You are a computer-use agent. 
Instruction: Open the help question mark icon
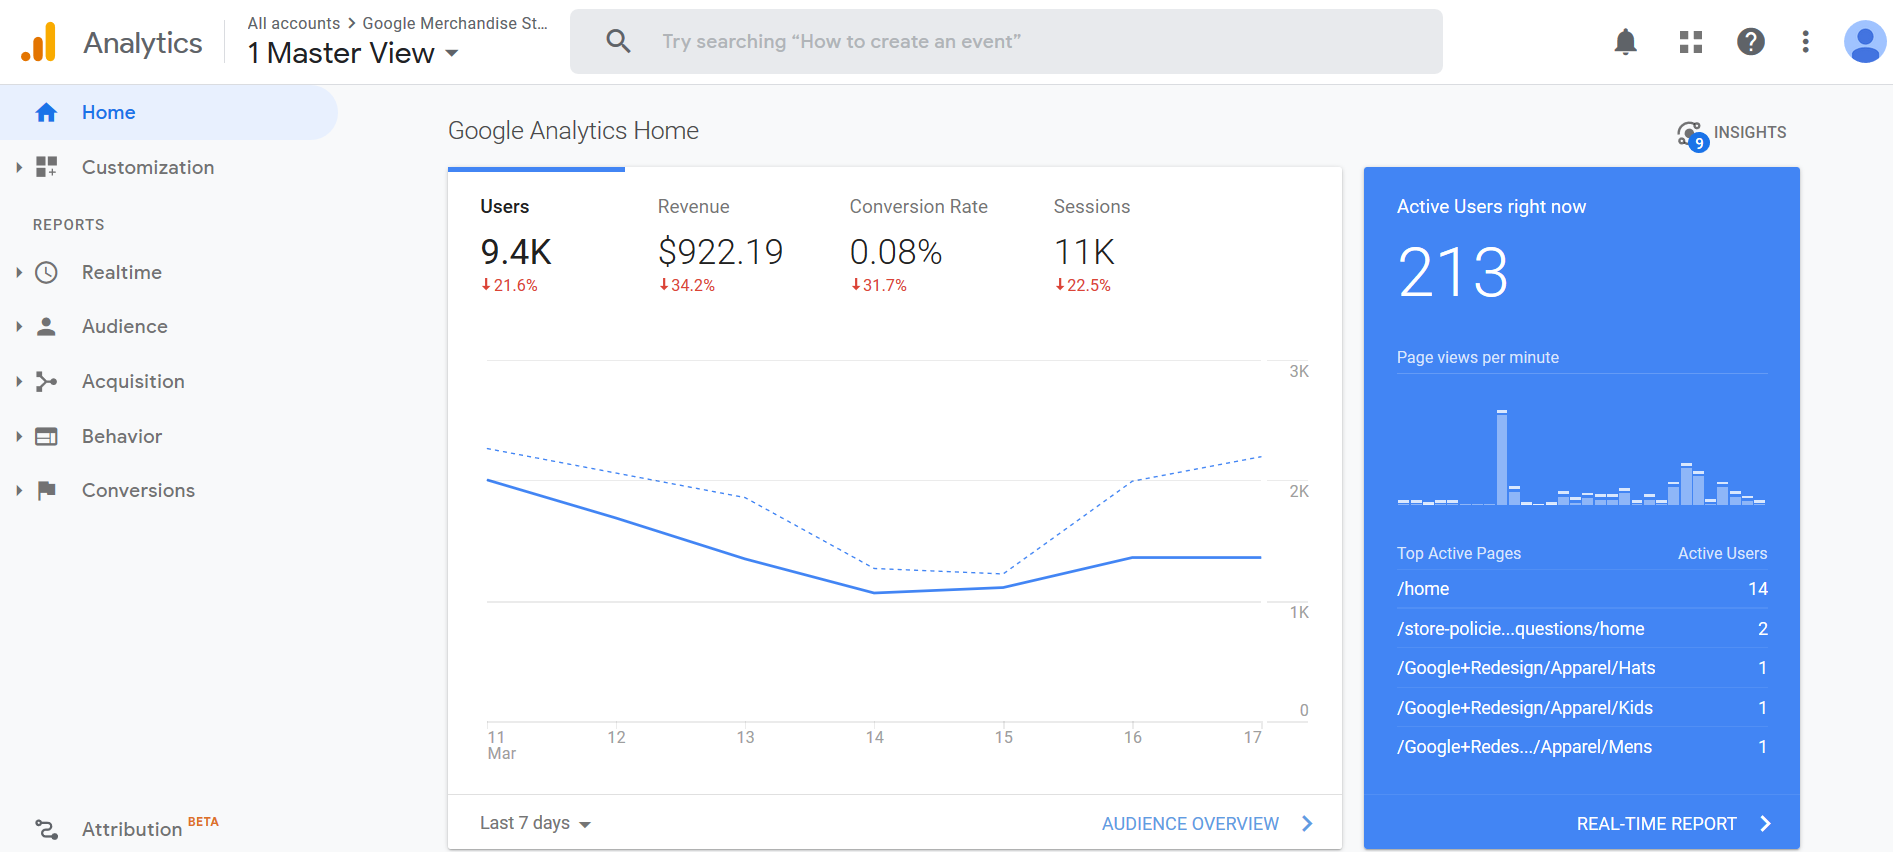[1751, 42]
